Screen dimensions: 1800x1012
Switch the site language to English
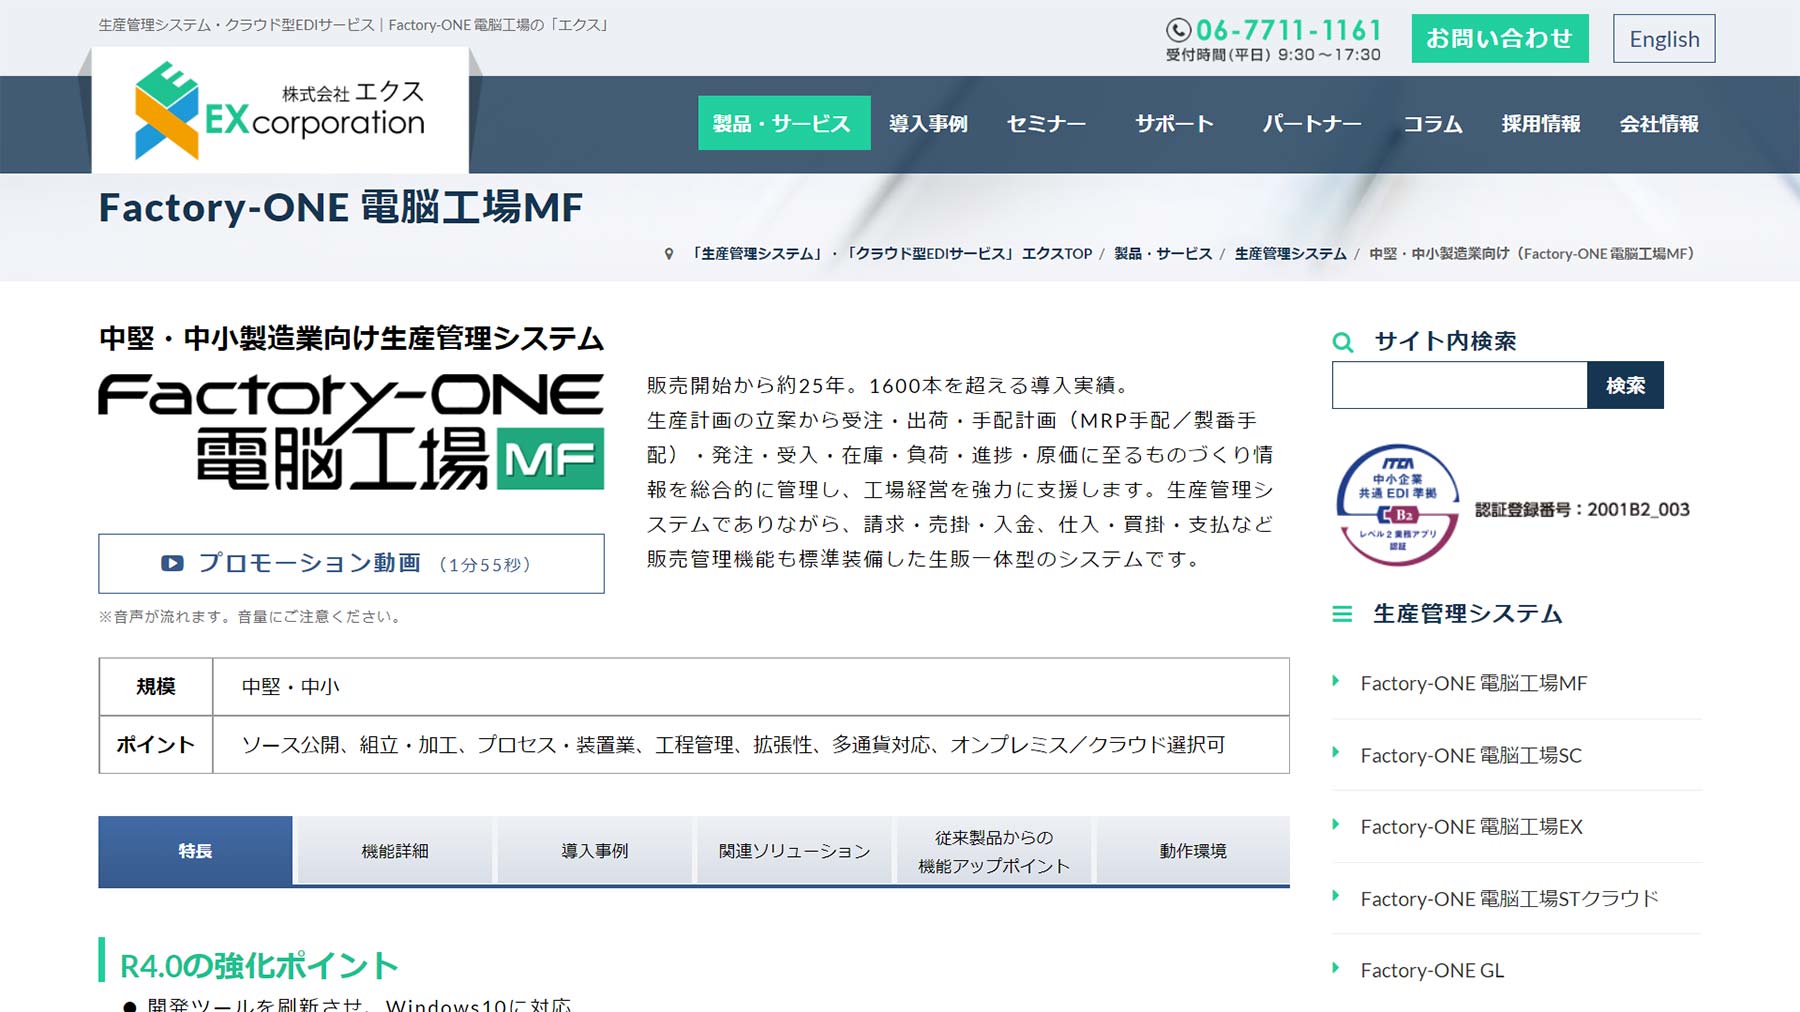(x=1663, y=39)
